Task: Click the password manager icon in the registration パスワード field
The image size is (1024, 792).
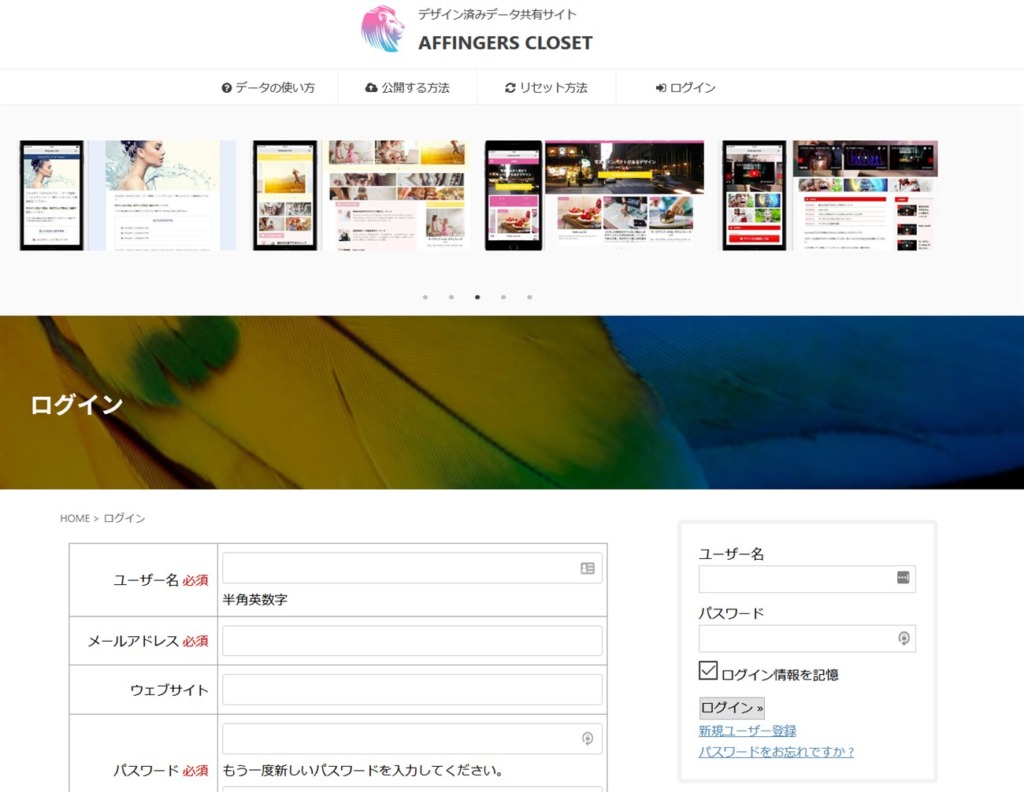Action: click(x=588, y=738)
